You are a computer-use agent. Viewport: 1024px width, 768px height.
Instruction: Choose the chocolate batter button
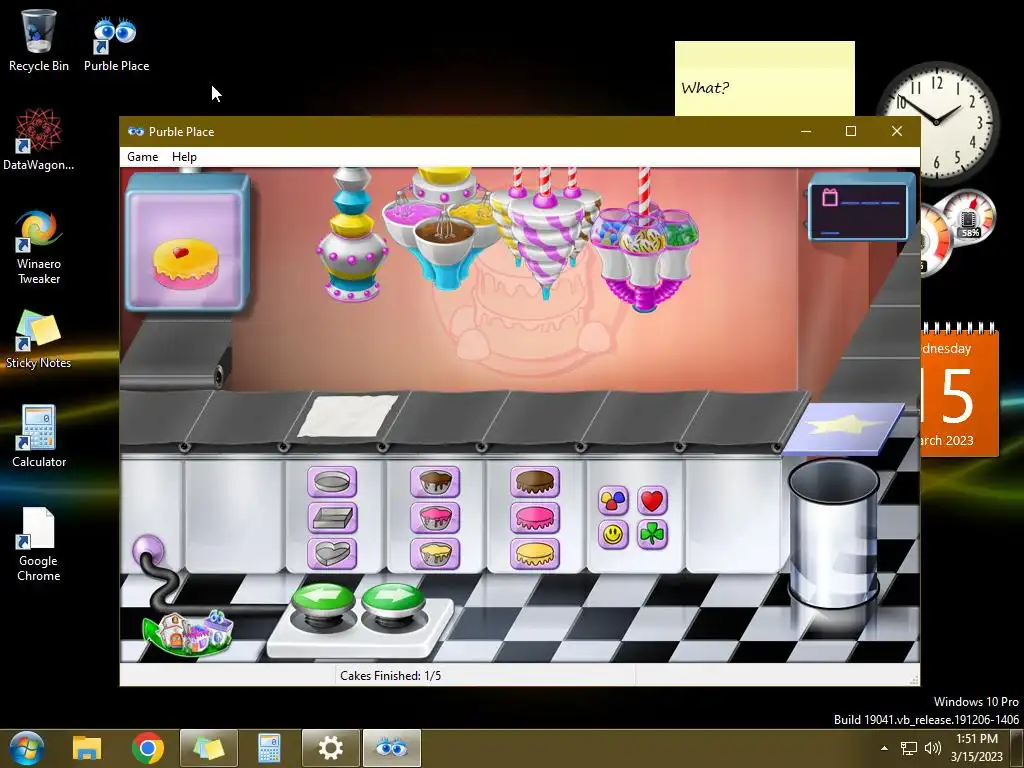[x=435, y=482]
